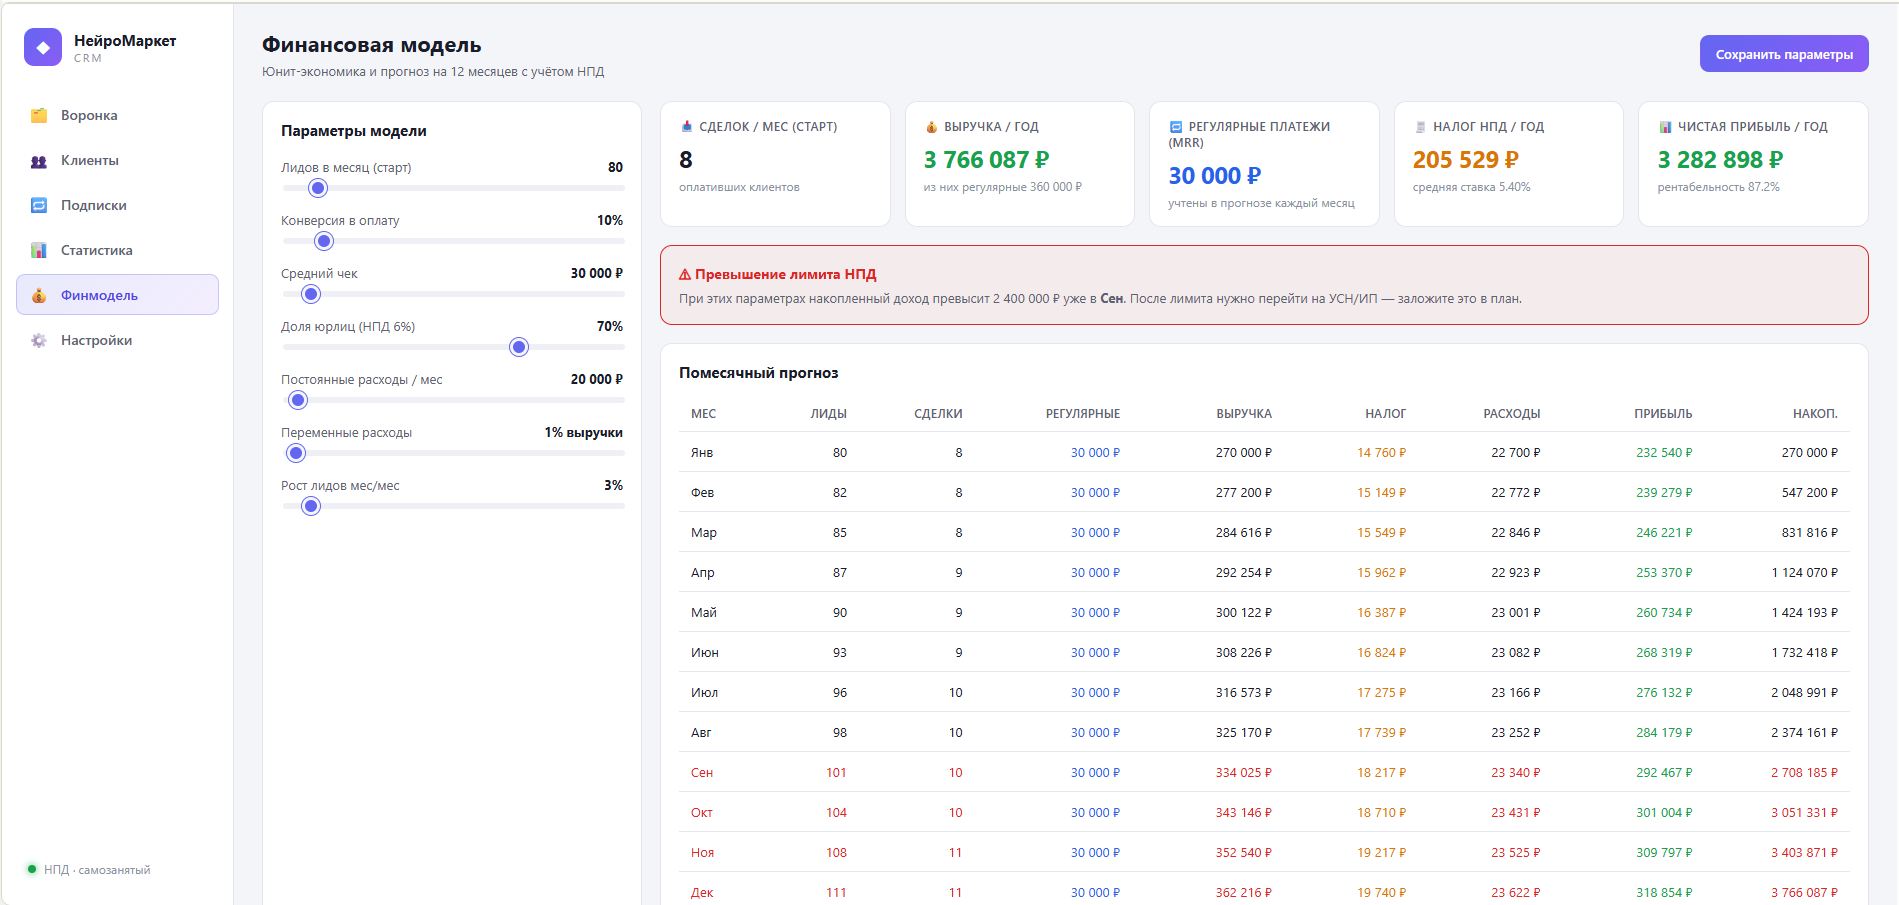Open Настройки from the sidebar

pos(117,340)
